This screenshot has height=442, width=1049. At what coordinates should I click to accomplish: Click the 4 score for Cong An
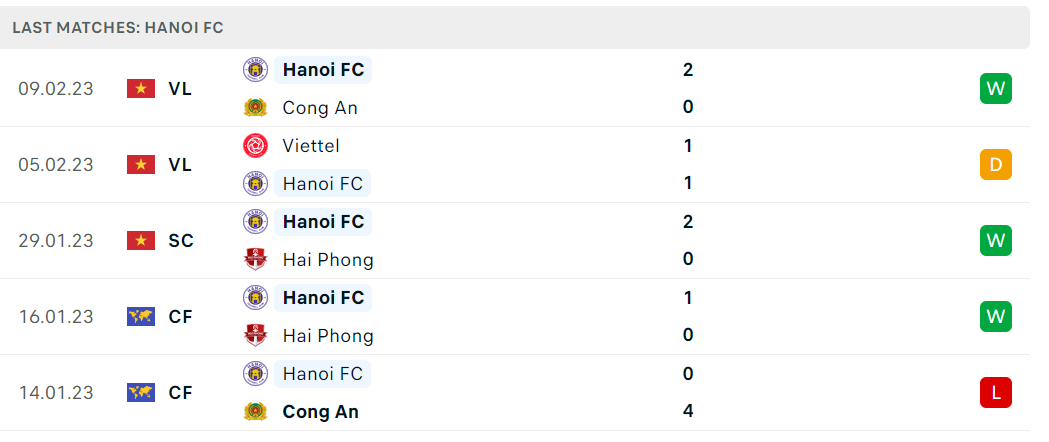688,411
